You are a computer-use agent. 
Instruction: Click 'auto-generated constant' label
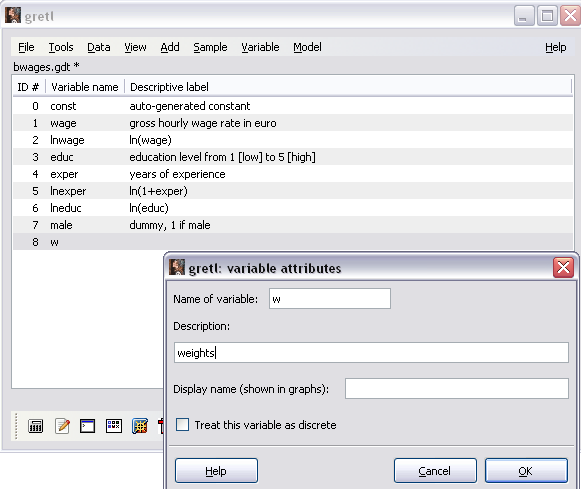[x=190, y=106]
